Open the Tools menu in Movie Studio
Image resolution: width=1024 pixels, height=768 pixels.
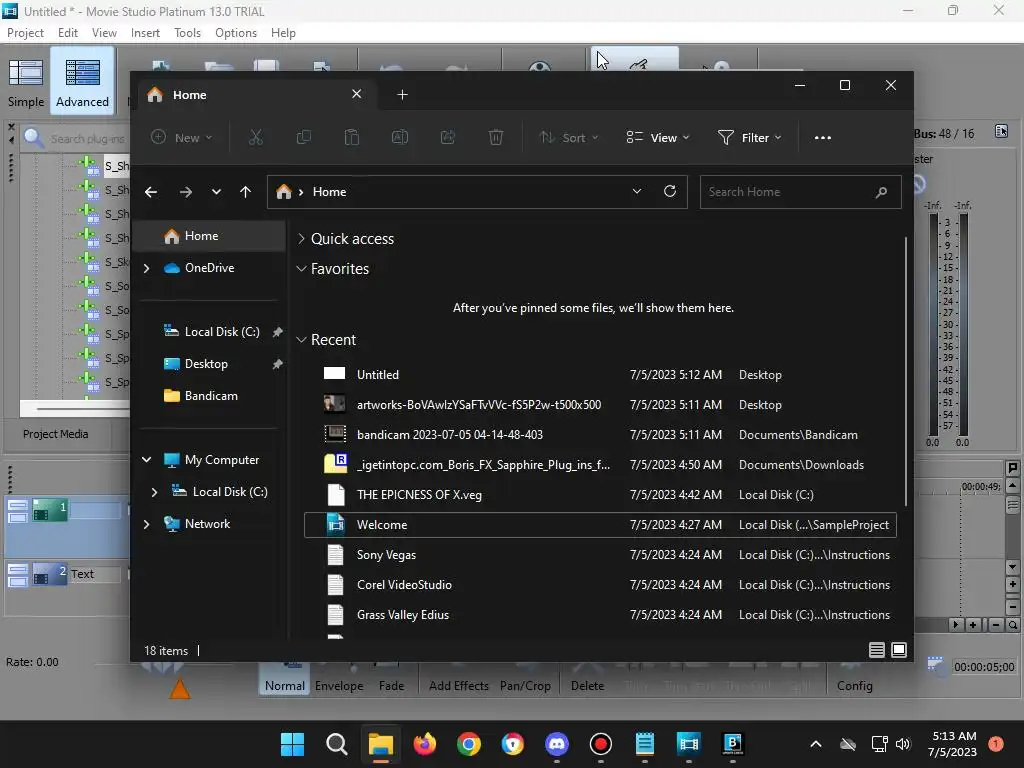click(x=187, y=33)
